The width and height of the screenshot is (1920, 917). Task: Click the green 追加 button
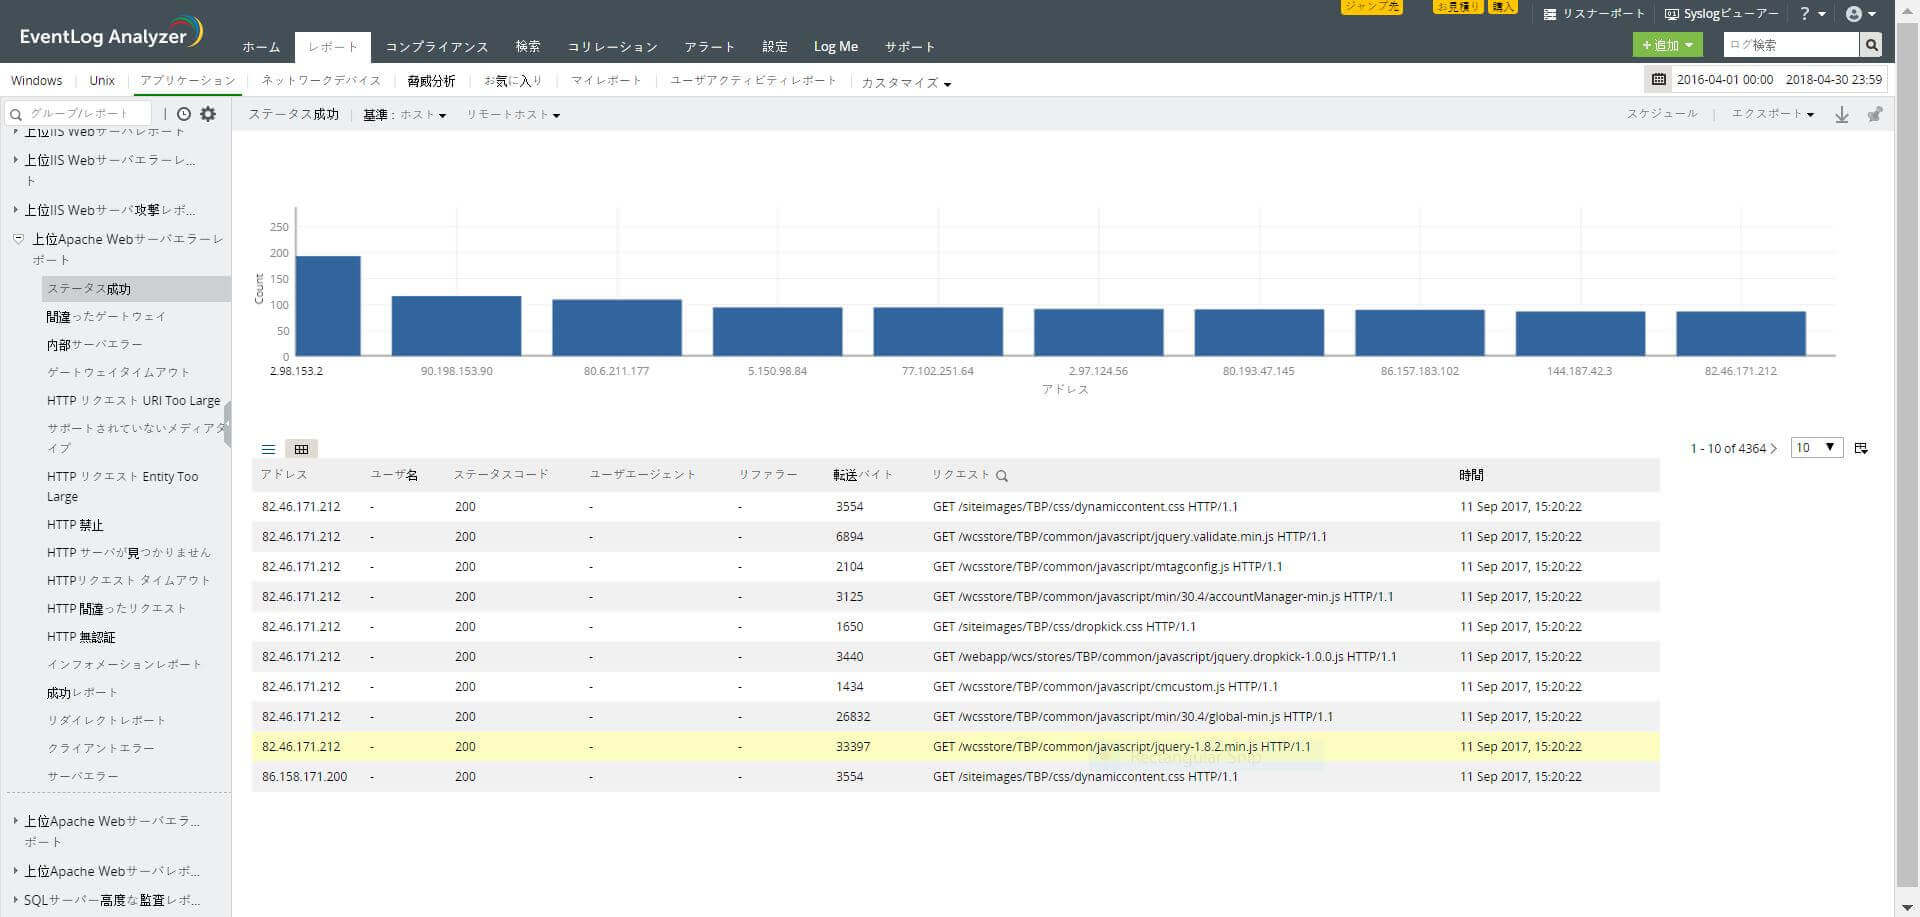pos(1666,45)
